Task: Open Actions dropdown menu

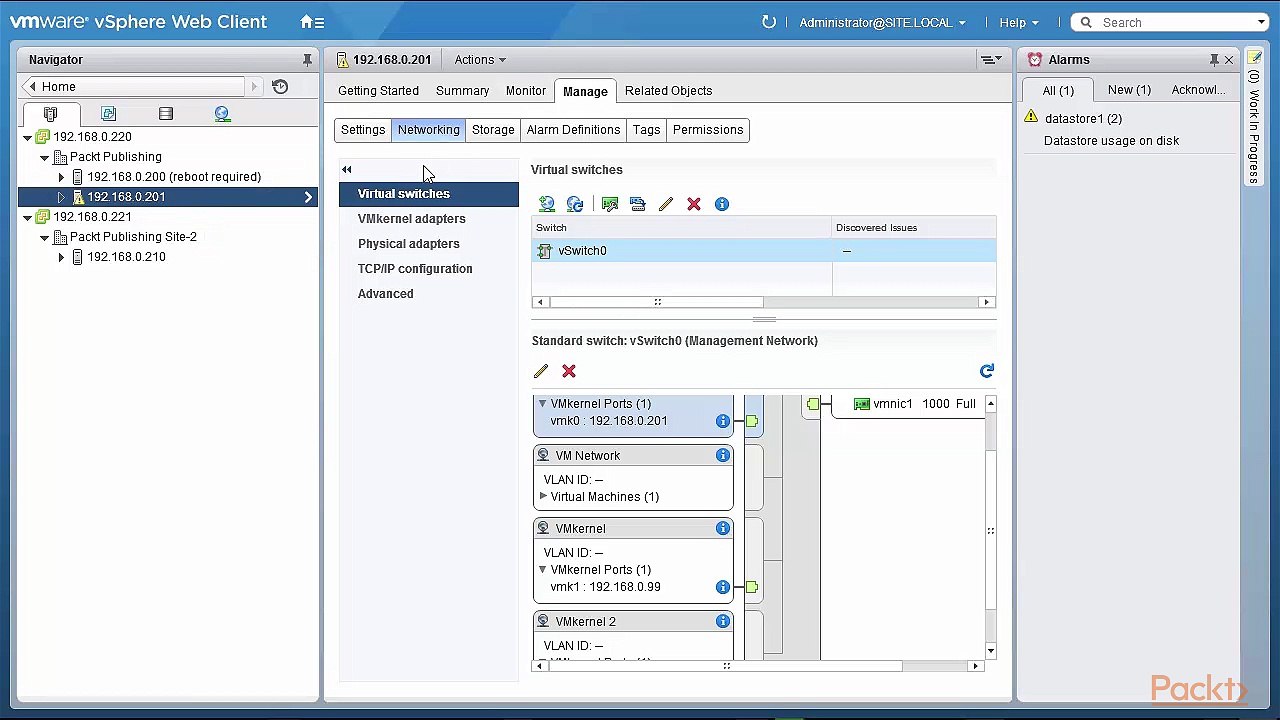Action: [x=480, y=60]
